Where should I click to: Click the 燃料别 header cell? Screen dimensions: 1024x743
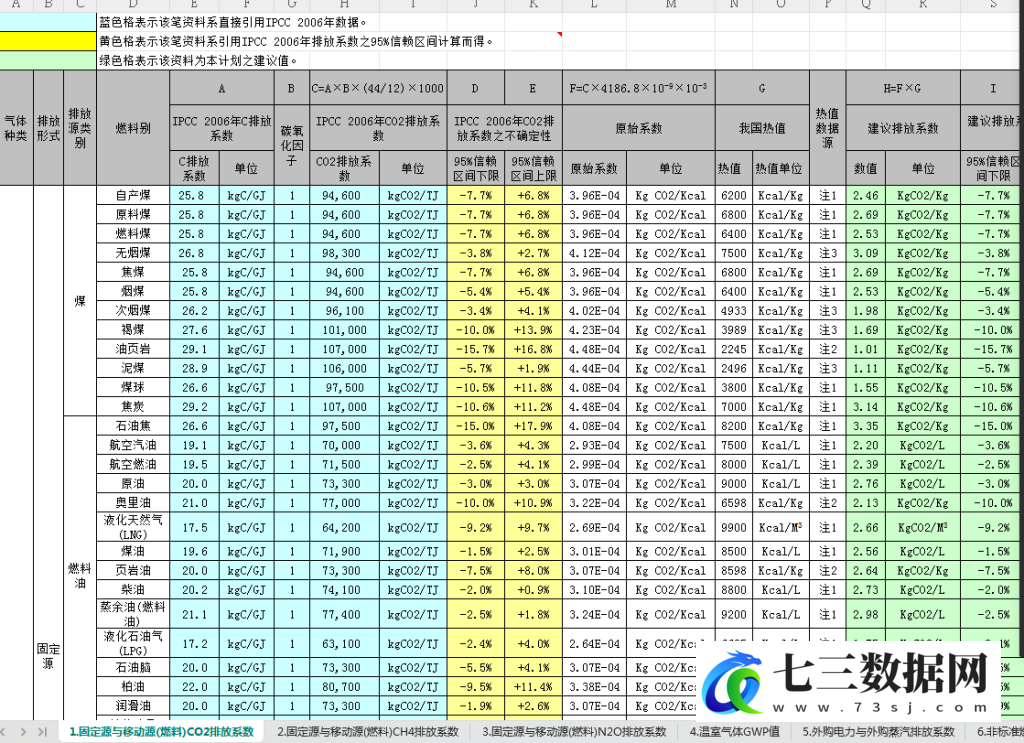click(x=133, y=128)
